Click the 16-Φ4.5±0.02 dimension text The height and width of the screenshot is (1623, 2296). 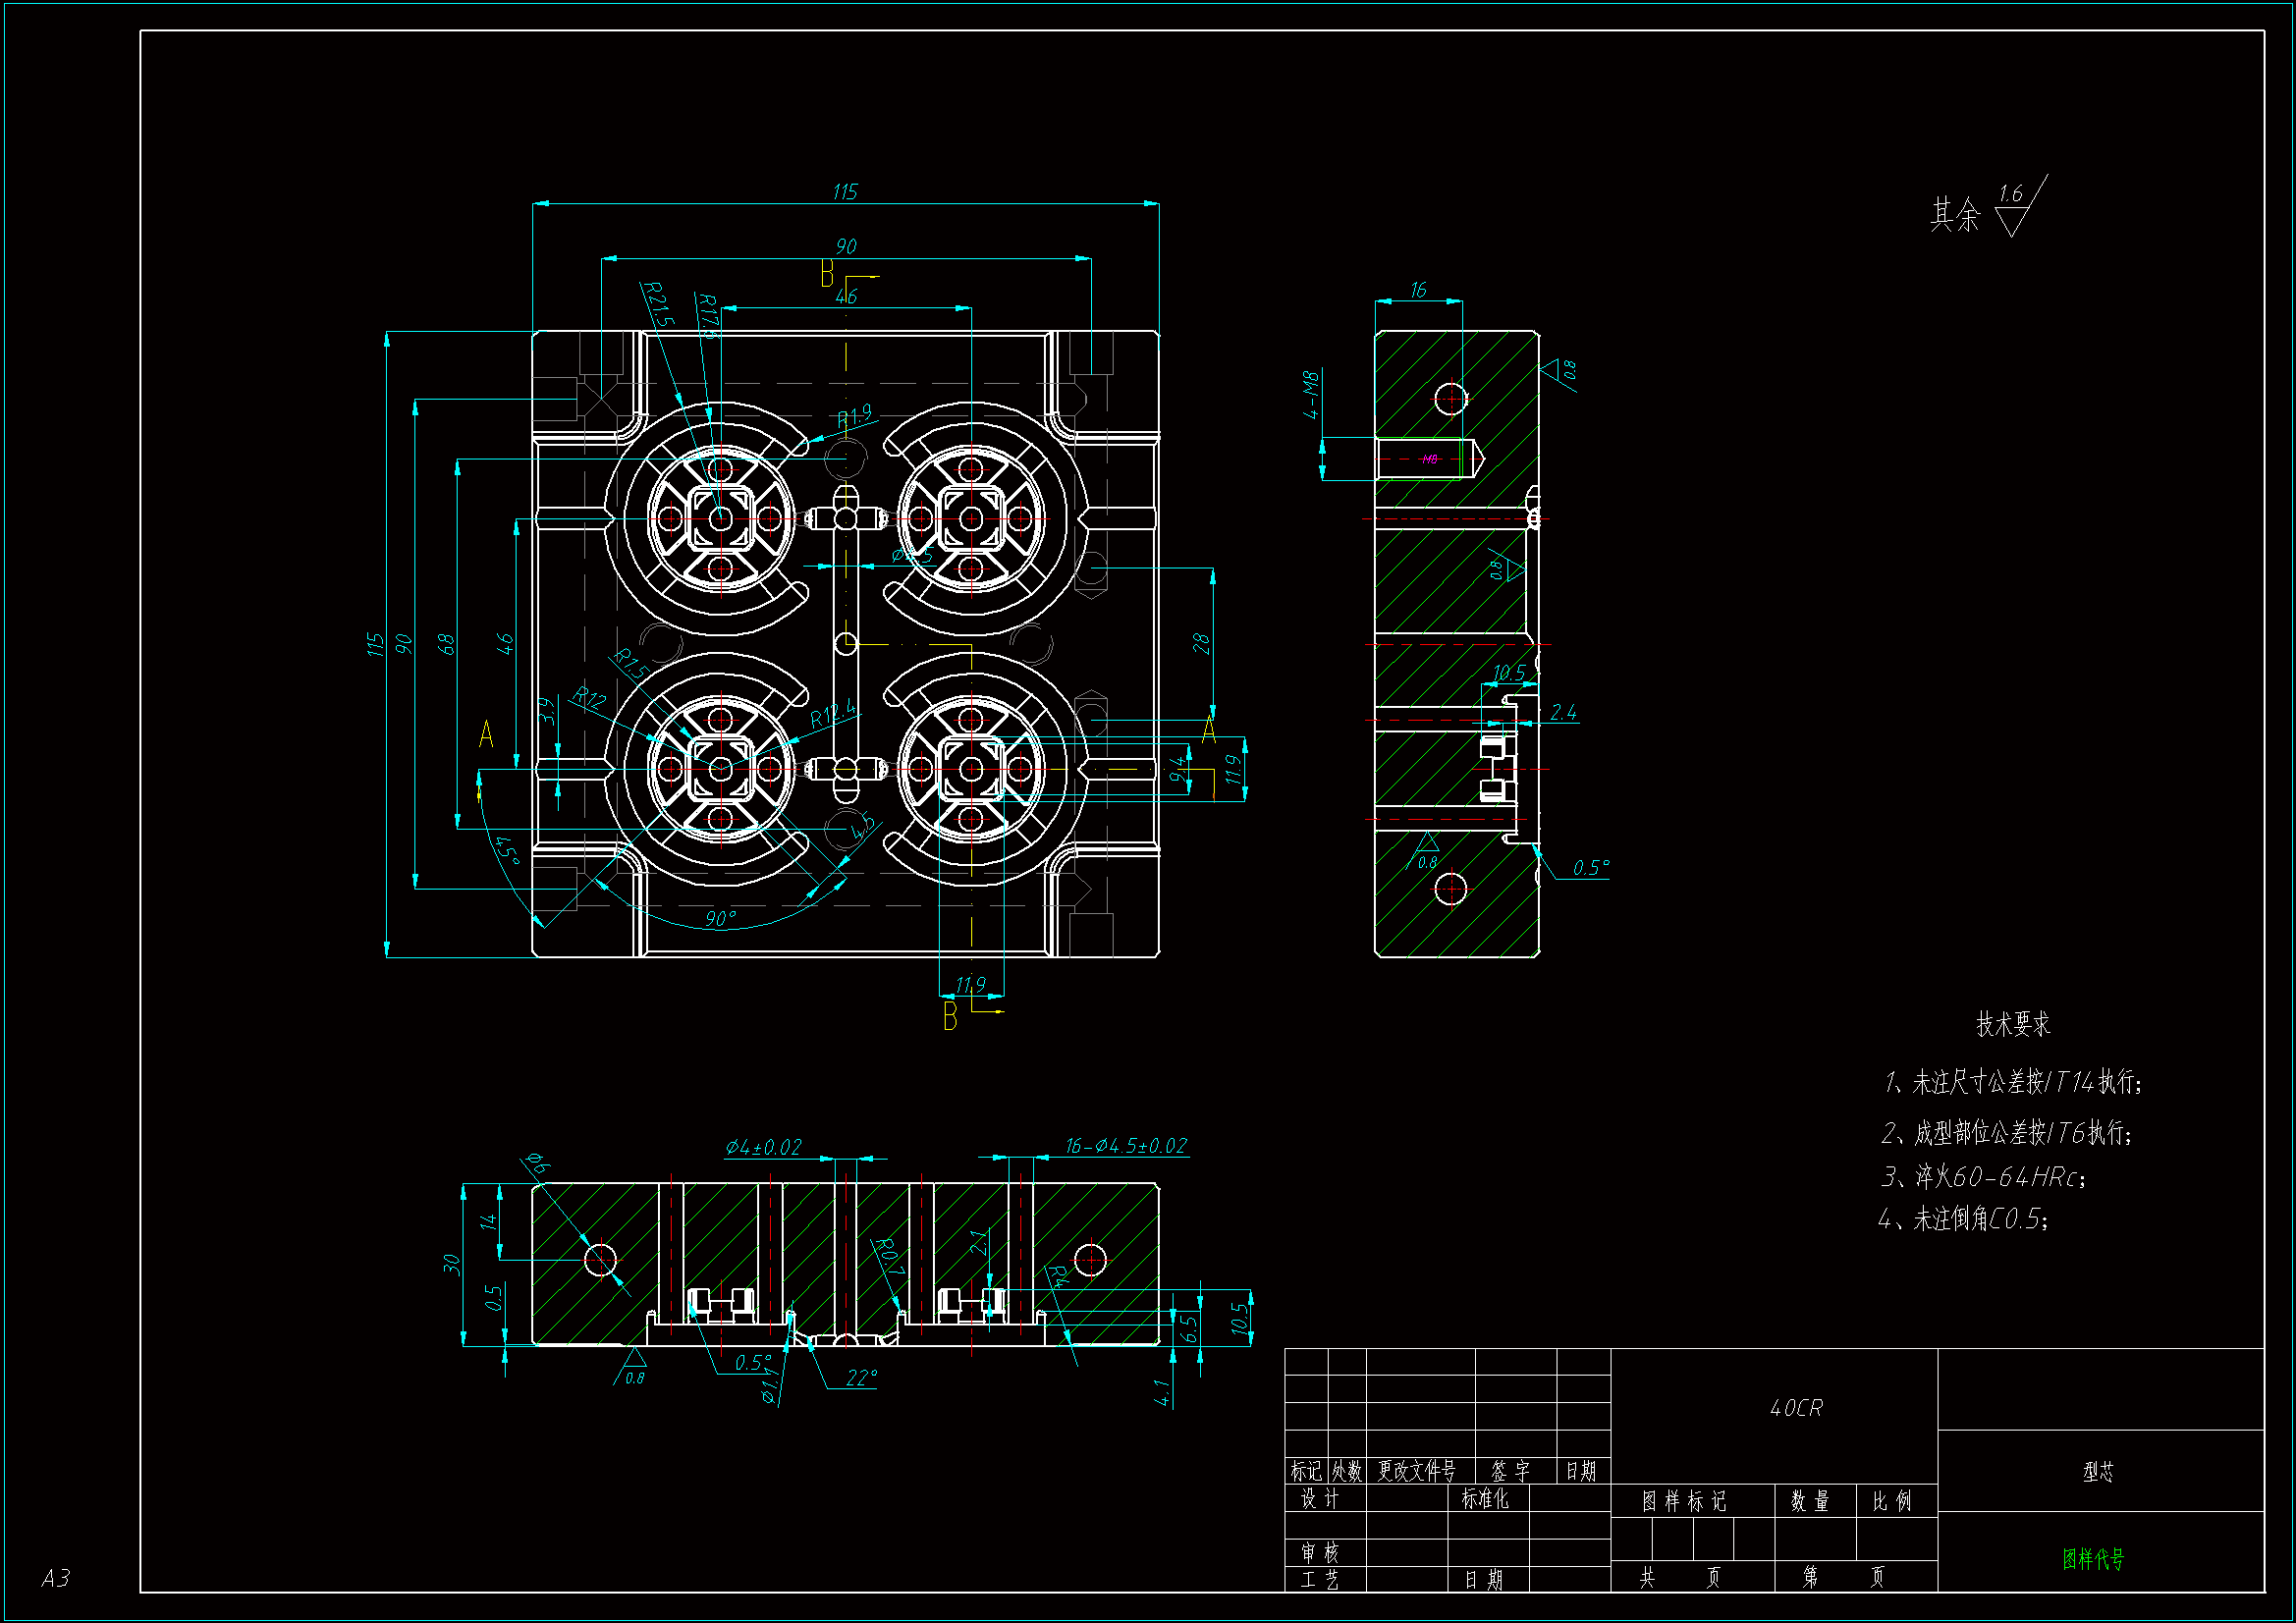[x=1126, y=1146]
